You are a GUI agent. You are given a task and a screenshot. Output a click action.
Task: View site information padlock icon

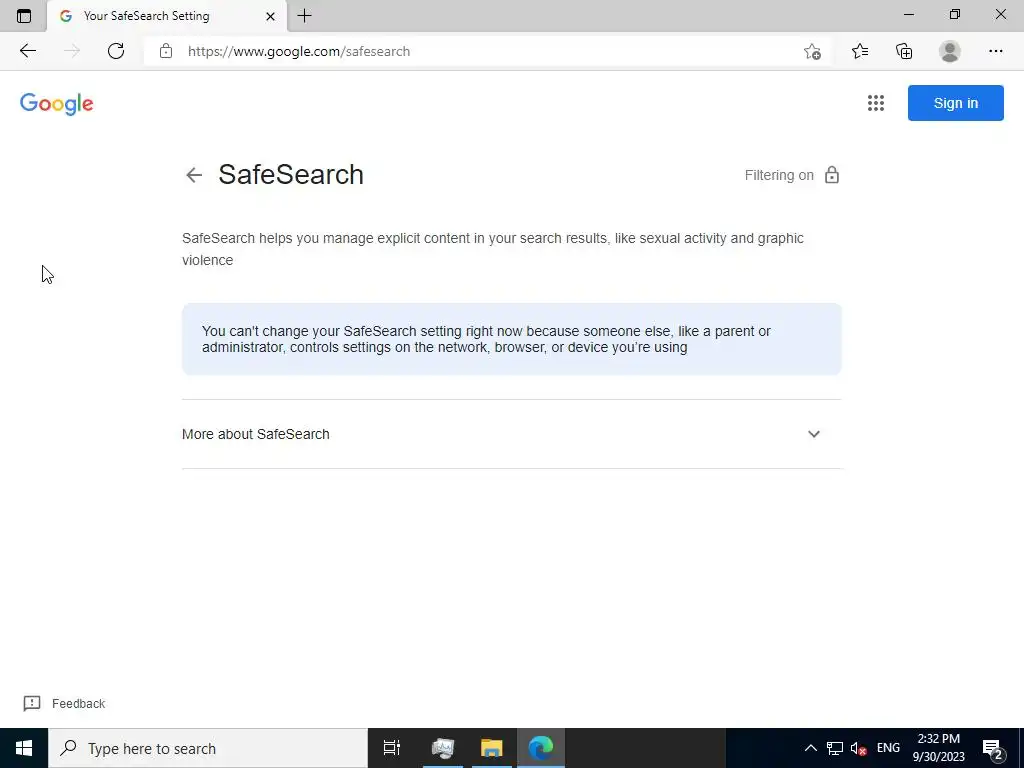[x=166, y=51]
